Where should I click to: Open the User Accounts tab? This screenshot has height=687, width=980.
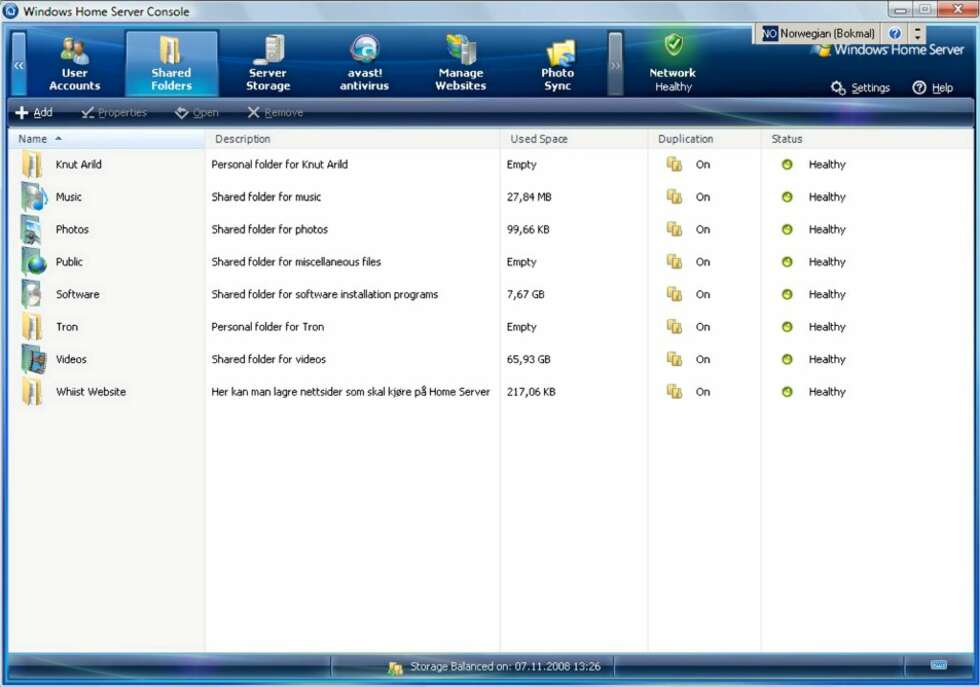click(x=74, y=64)
